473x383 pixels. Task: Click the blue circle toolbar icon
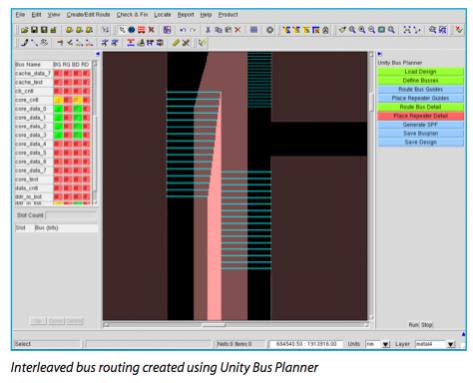[132, 30]
